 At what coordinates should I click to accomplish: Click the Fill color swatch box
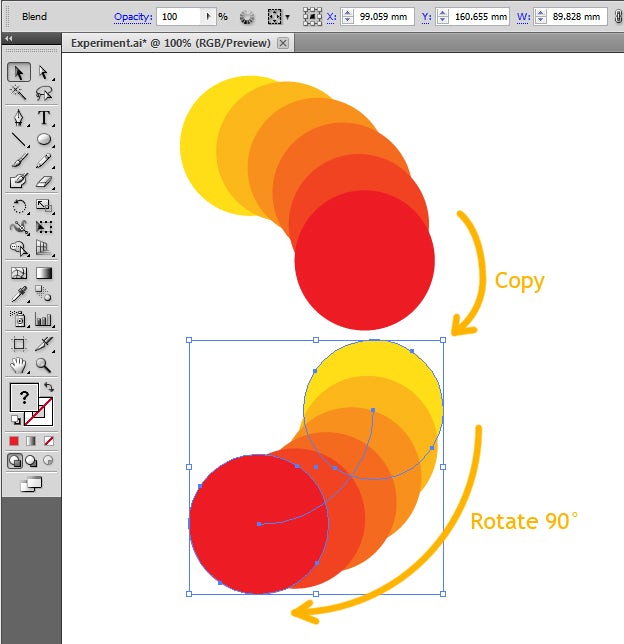coord(24,397)
